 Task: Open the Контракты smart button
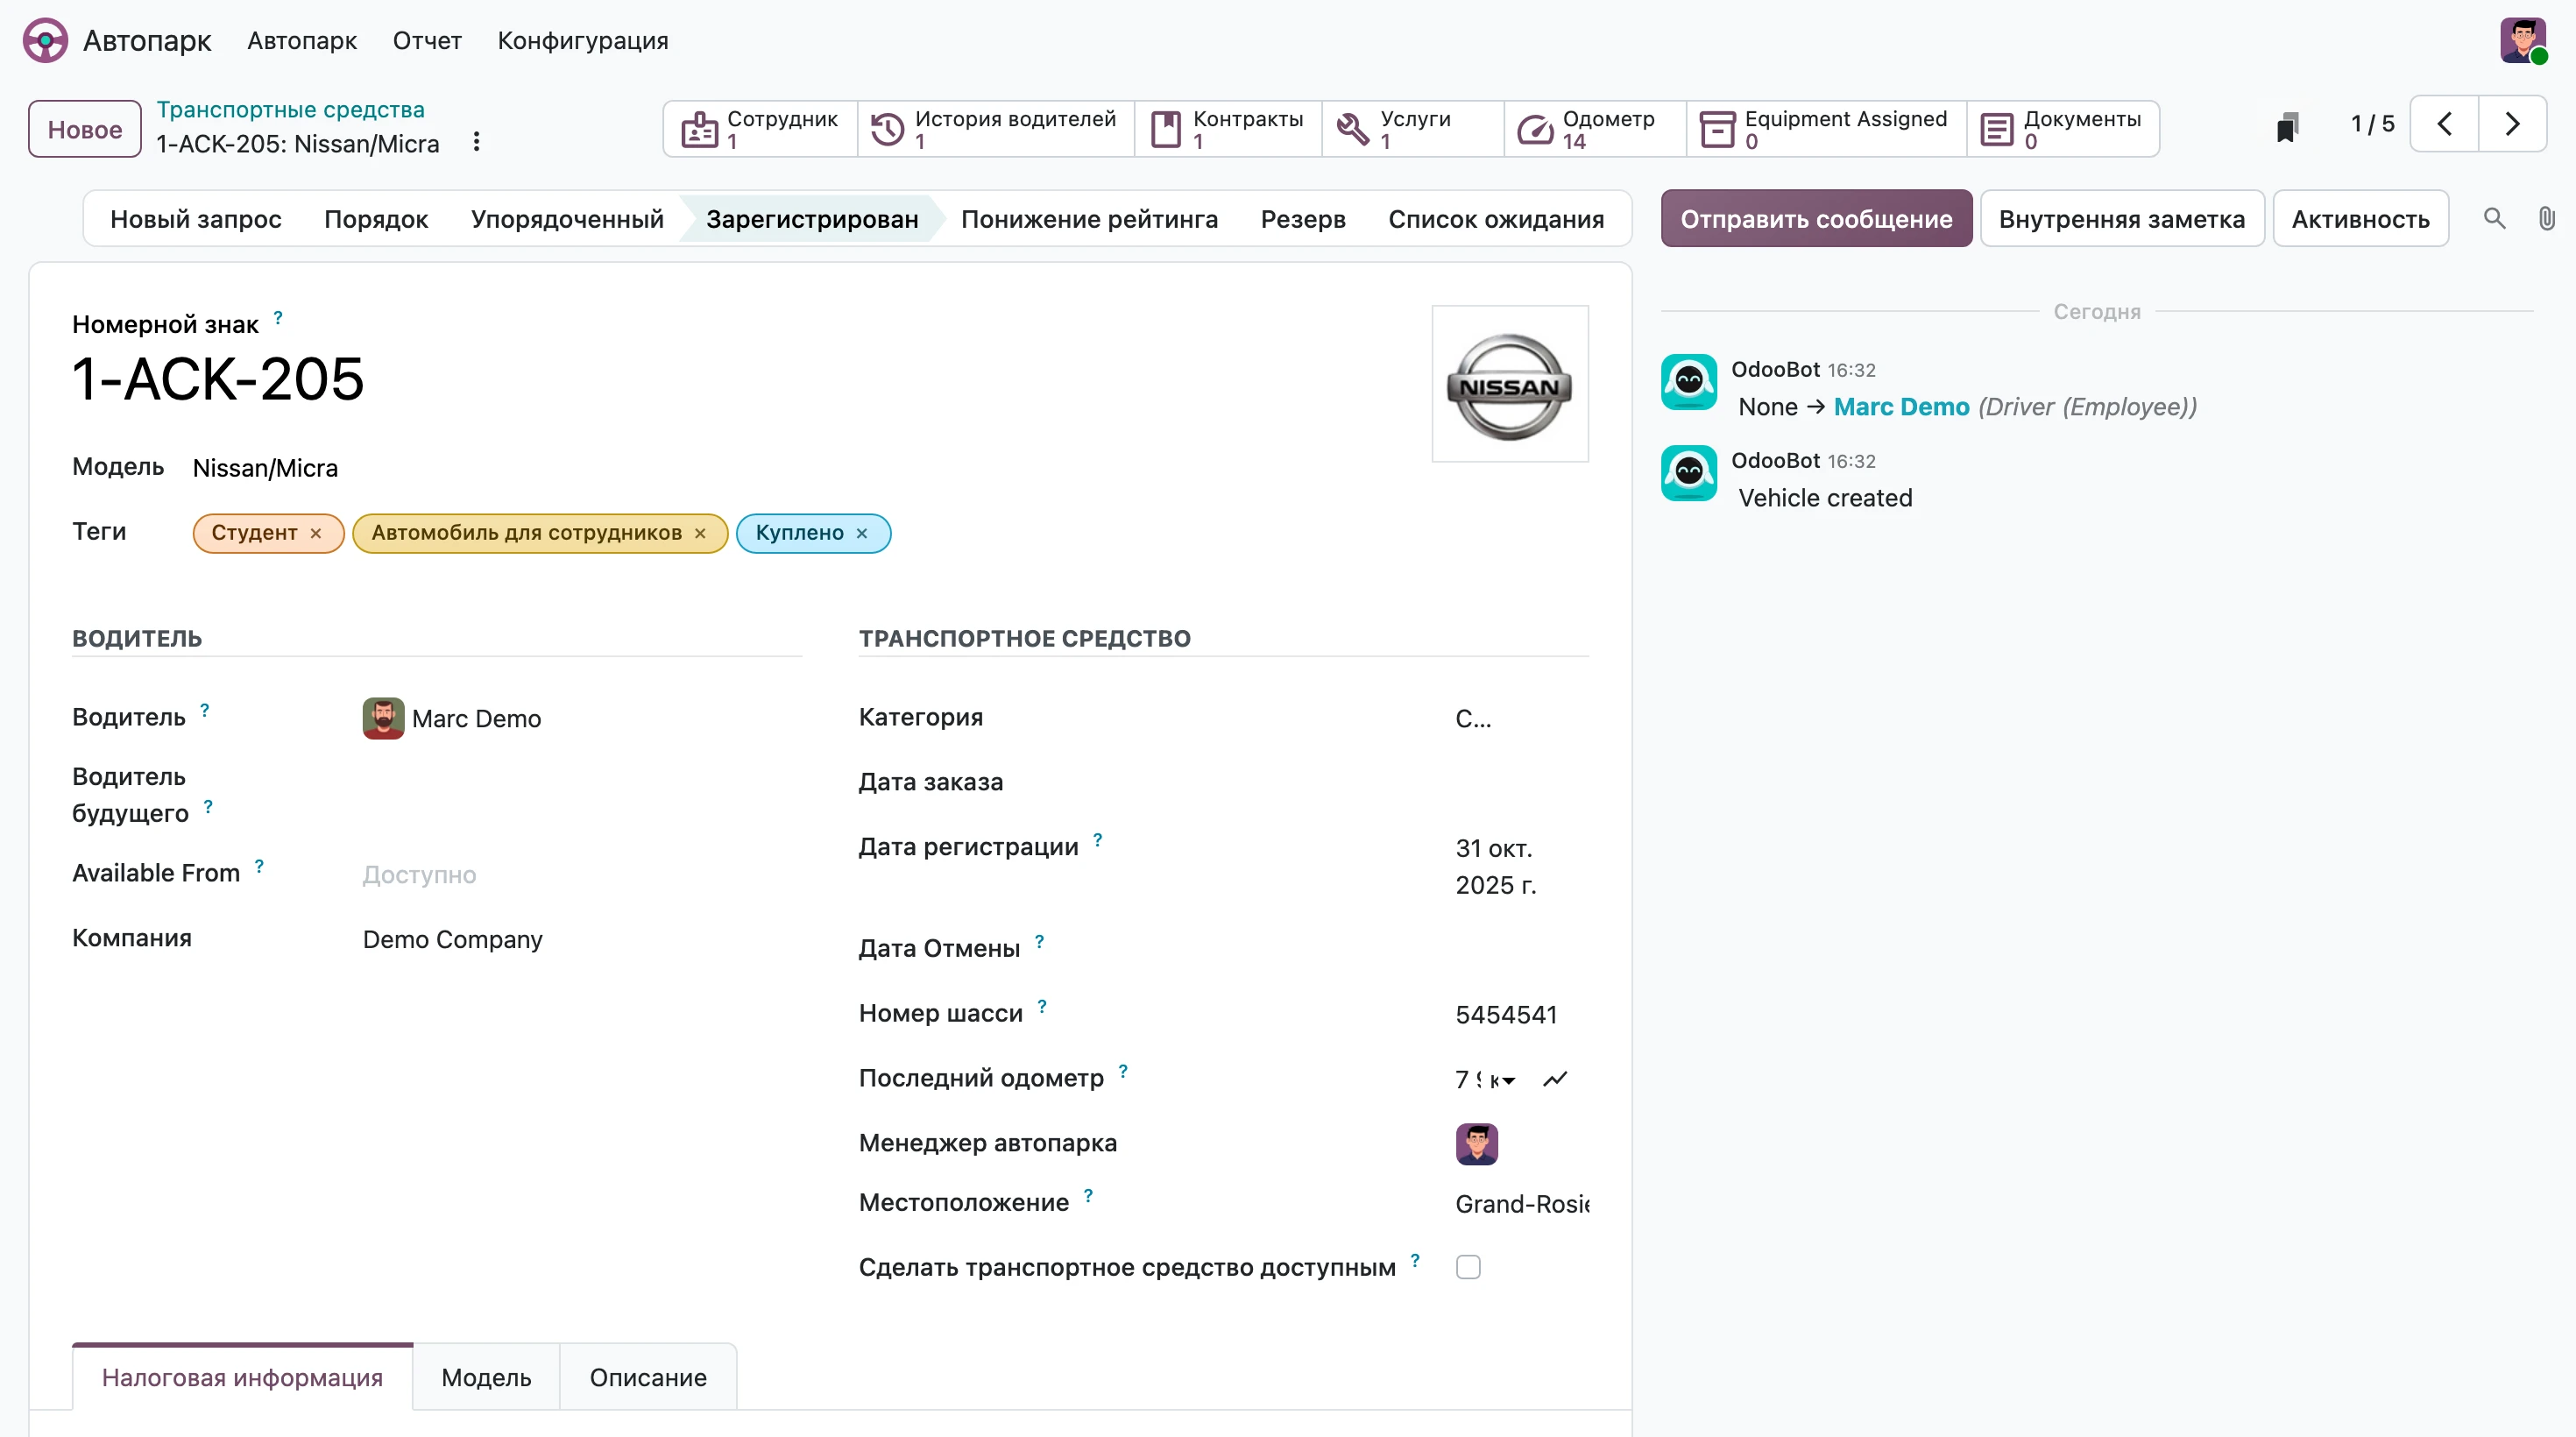tap(1228, 129)
